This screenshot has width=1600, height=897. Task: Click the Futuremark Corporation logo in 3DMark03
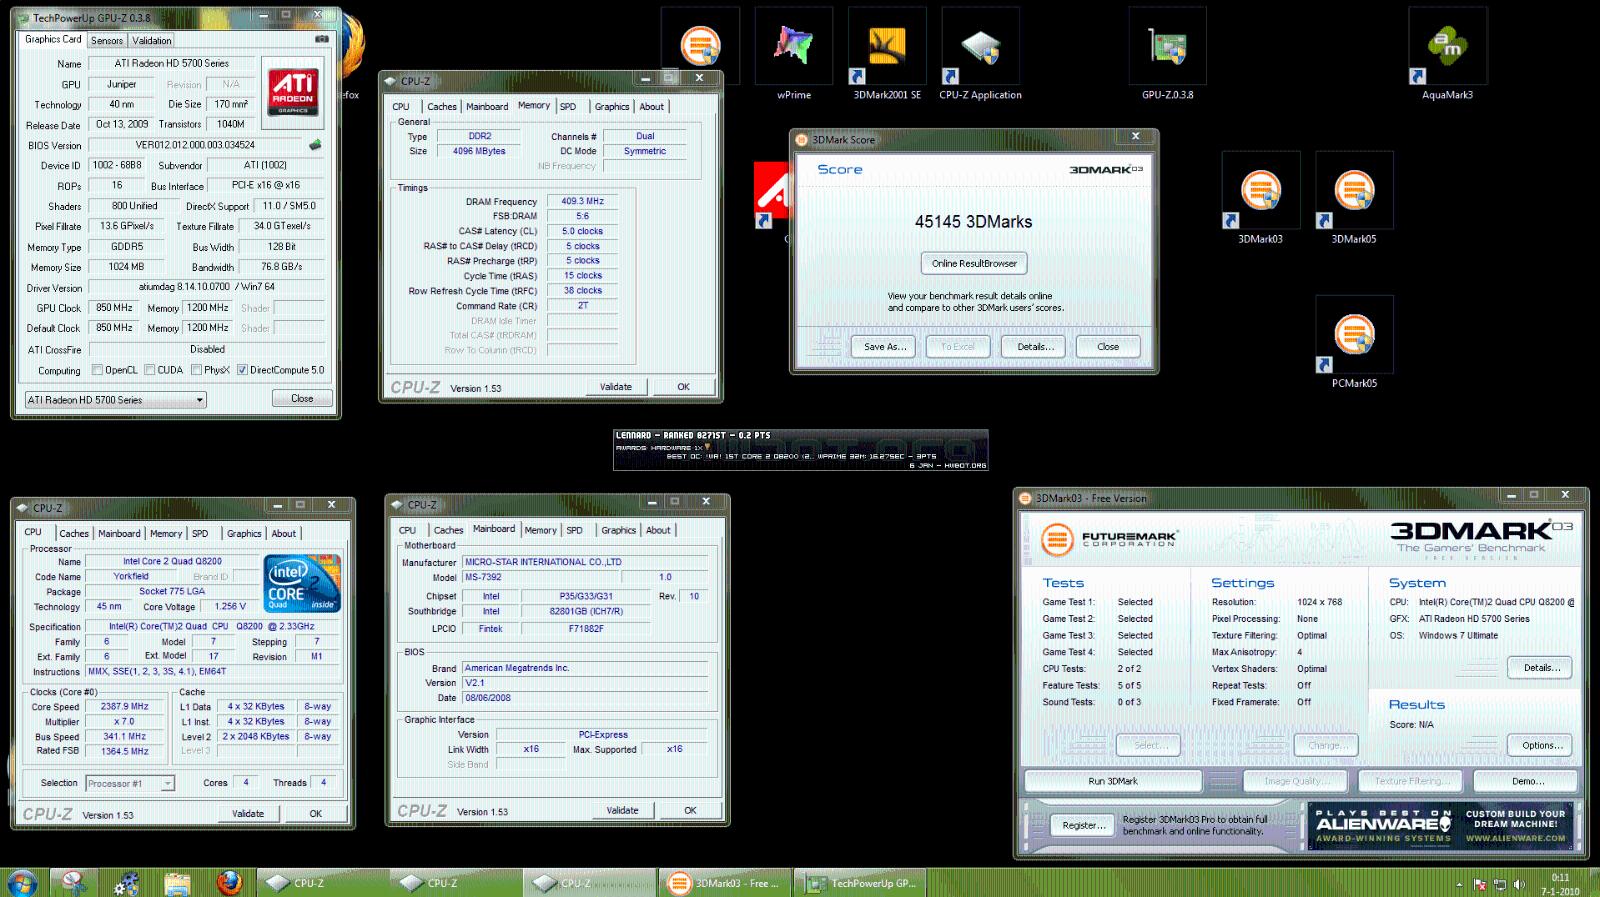coord(1110,540)
